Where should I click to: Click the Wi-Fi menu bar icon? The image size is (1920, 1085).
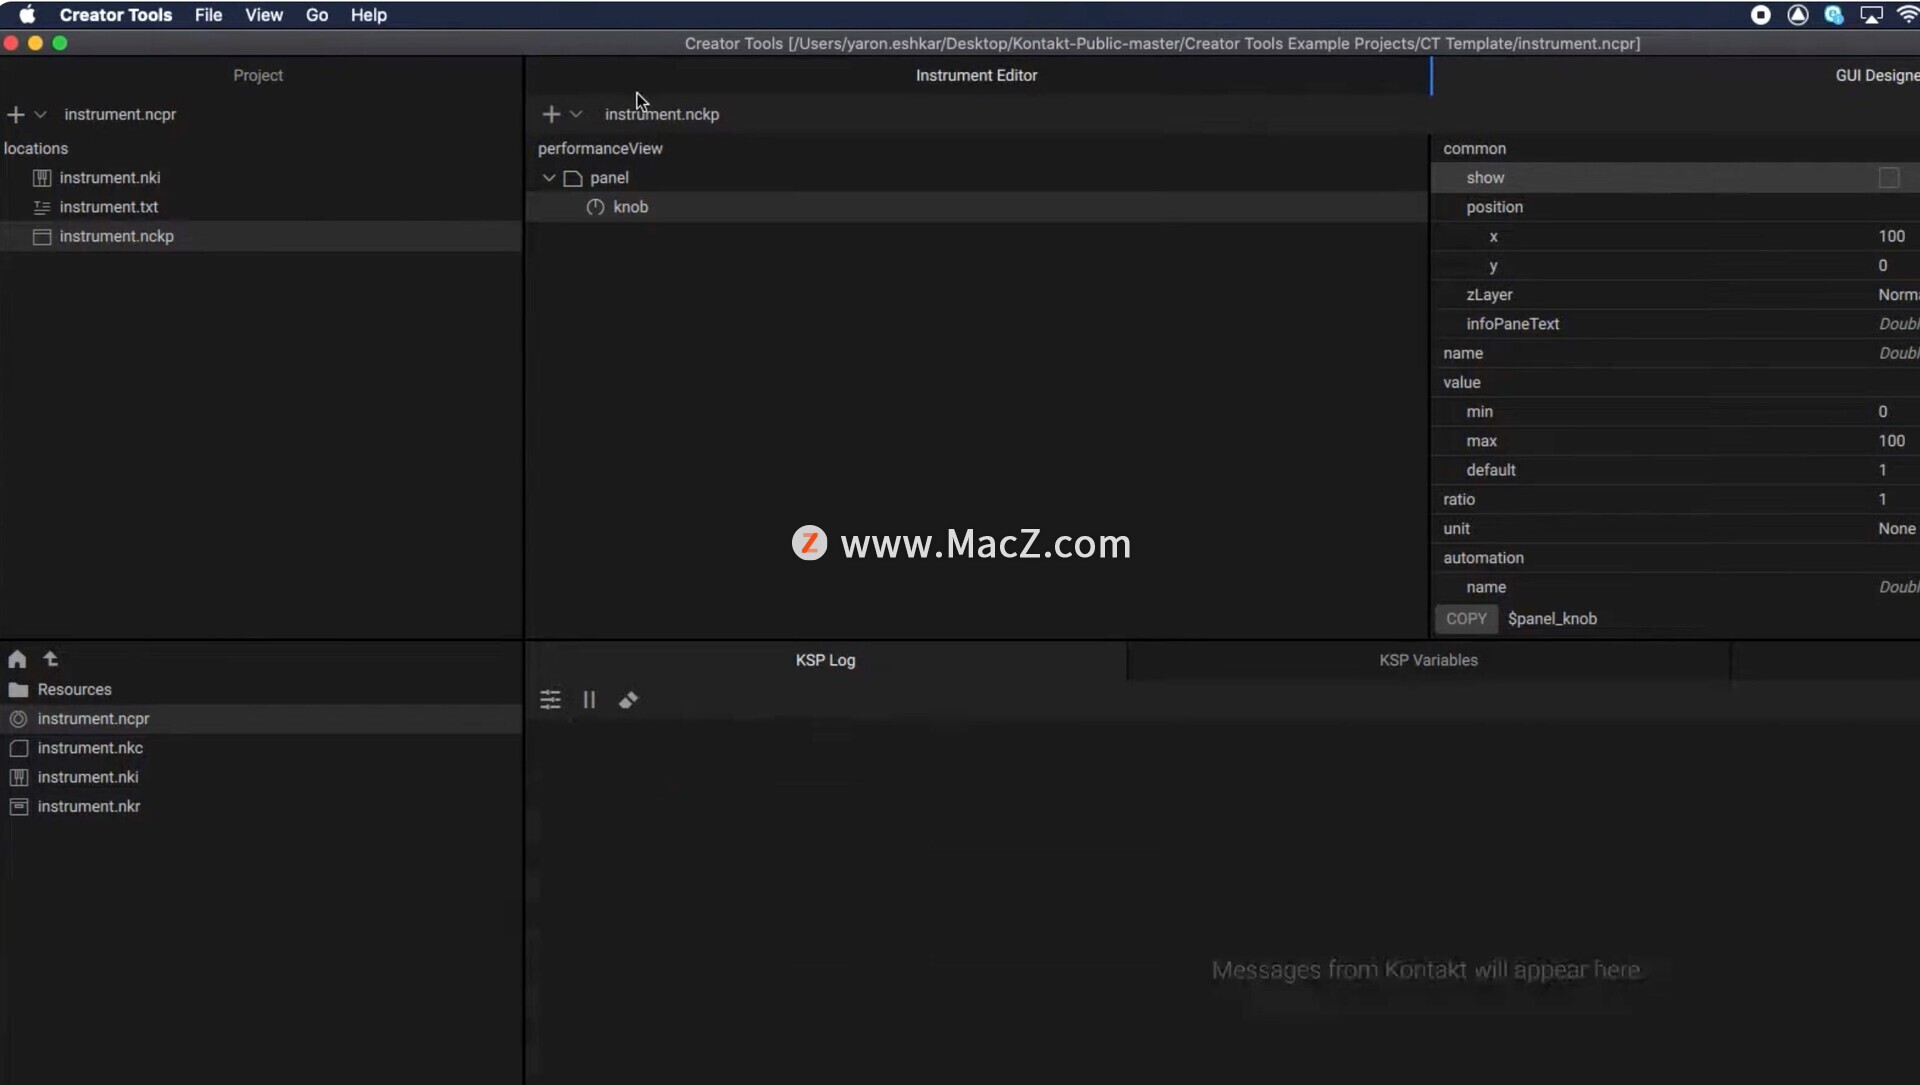[x=1908, y=15]
